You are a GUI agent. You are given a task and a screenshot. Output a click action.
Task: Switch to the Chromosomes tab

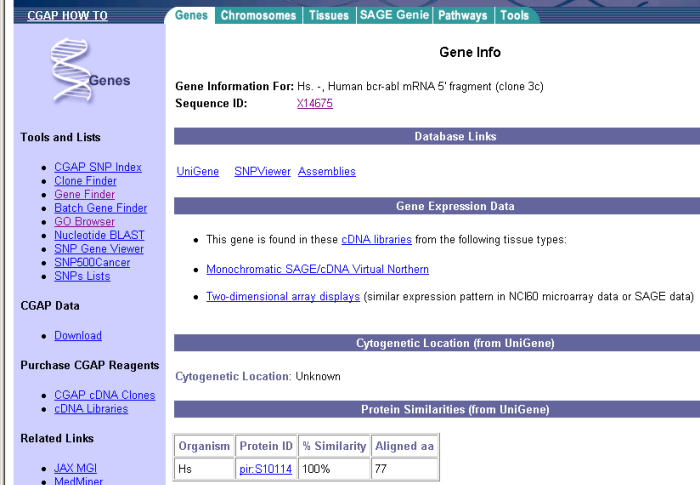258,15
